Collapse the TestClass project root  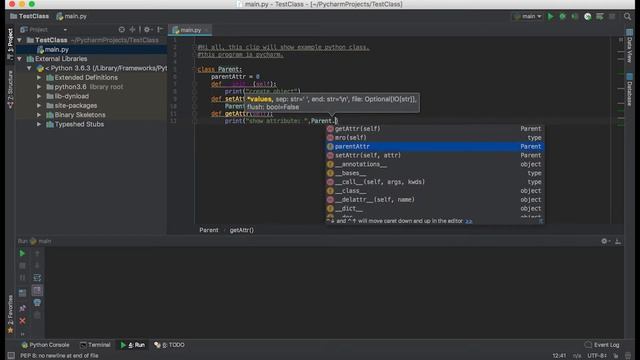pyautogui.click(x=20, y=40)
